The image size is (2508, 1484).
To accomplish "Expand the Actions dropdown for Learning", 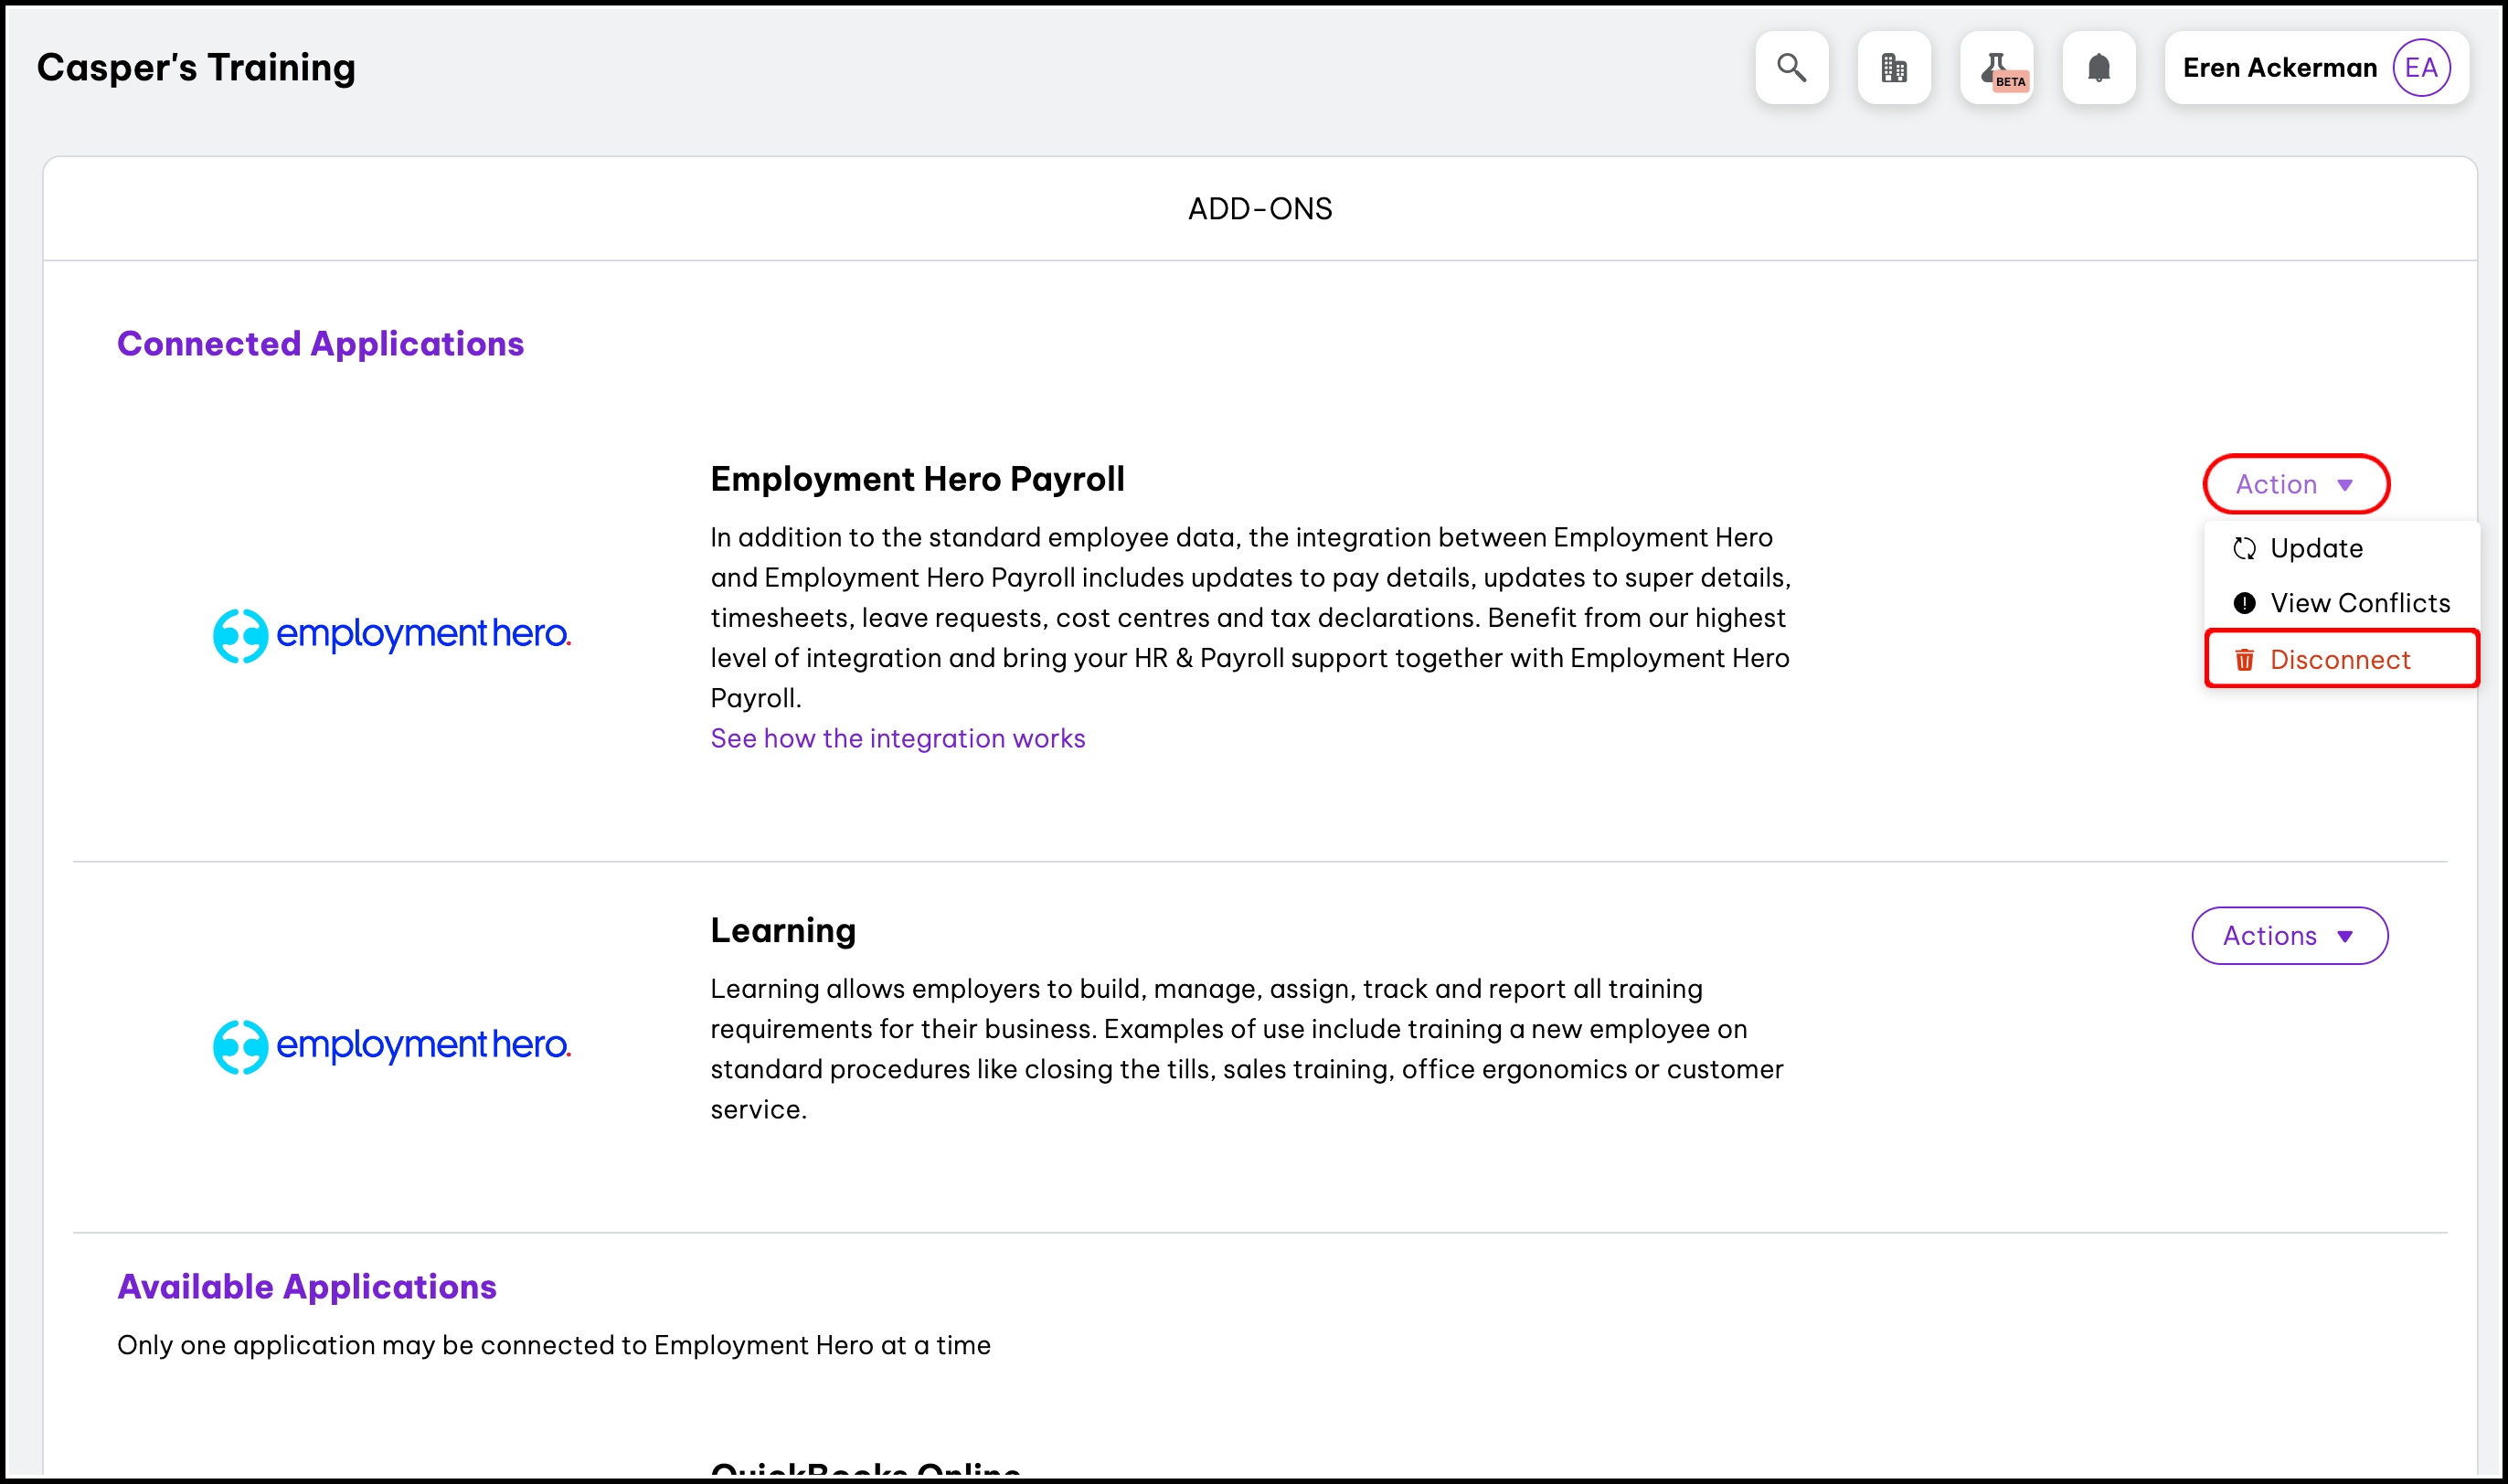I will (x=2289, y=936).
